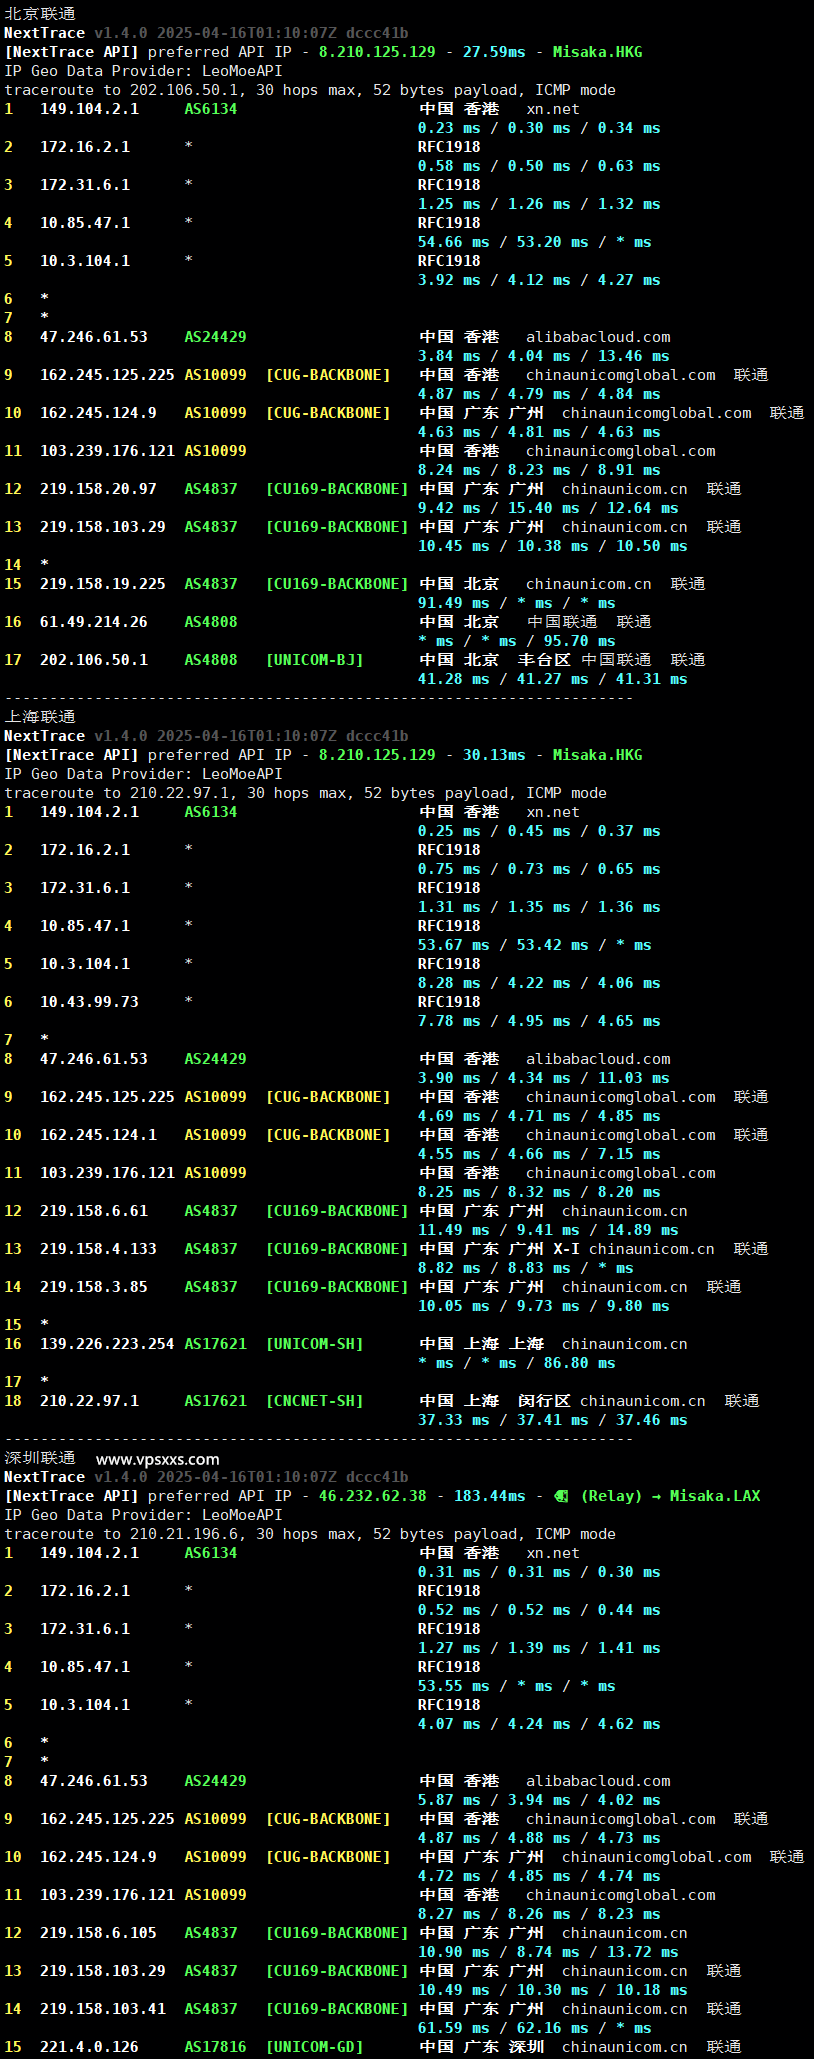Viewport: 814px width, 2059px height.
Task: Select hop IP "162.245.124.1"
Action: click(x=98, y=1135)
